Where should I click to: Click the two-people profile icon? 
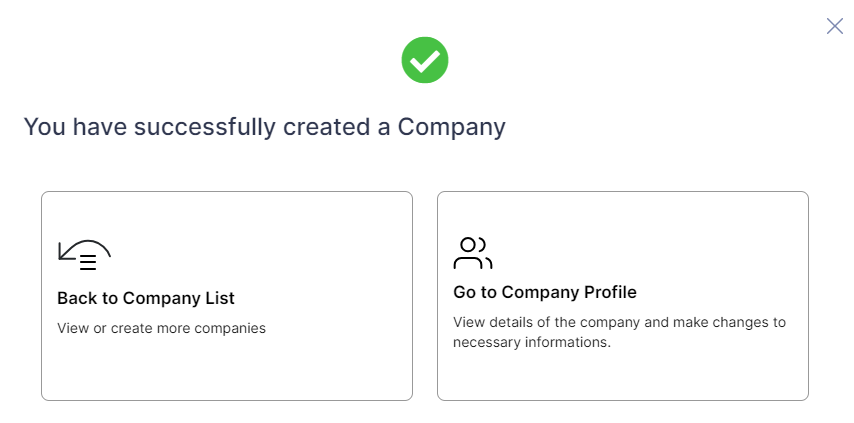pyautogui.click(x=473, y=253)
